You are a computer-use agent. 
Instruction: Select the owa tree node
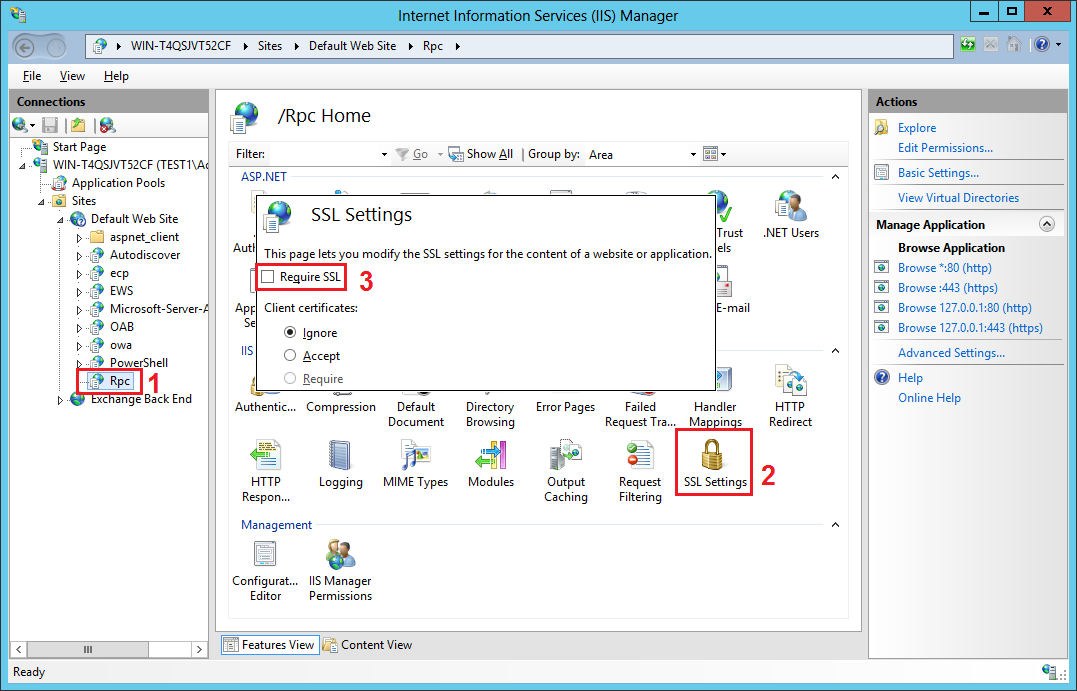(x=121, y=345)
